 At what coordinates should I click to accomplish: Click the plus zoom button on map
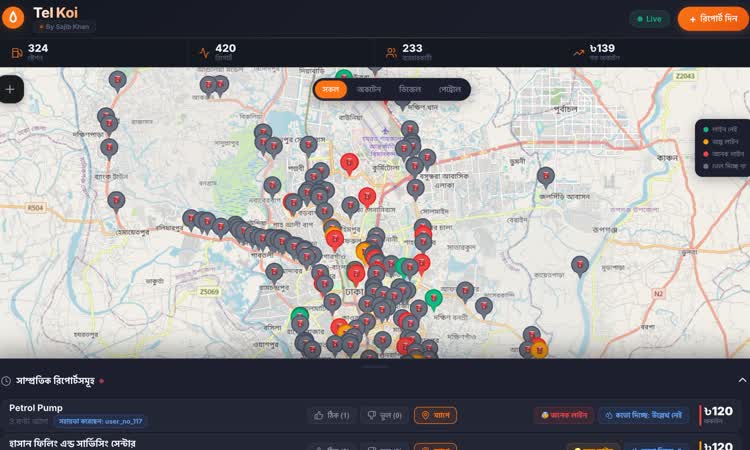pyautogui.click(x=11, y=89)
